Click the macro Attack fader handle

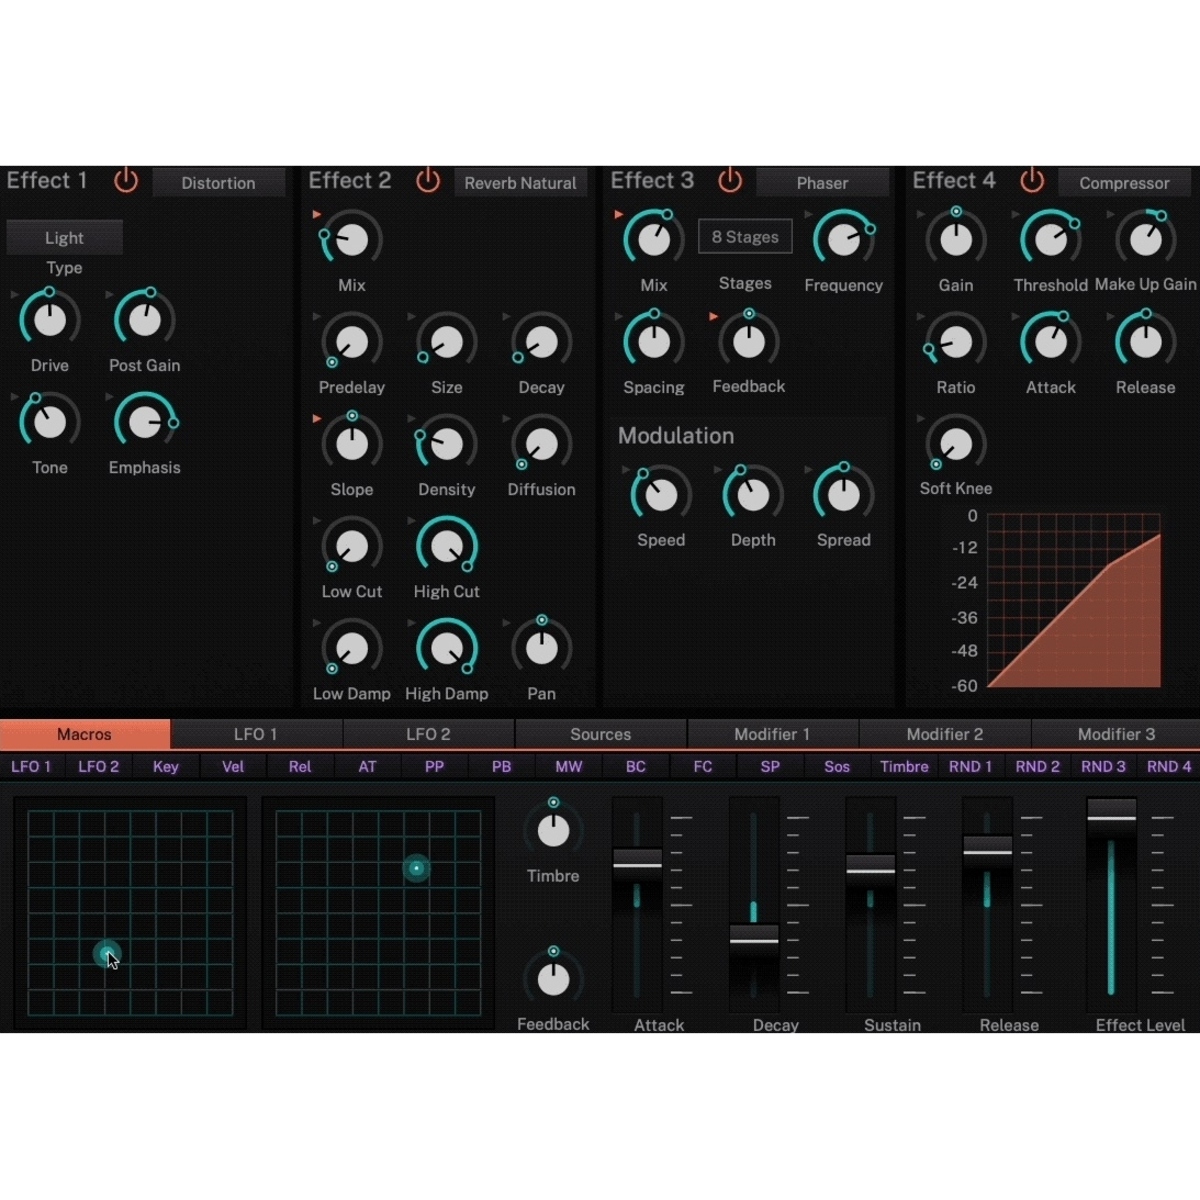pos(637,865)
